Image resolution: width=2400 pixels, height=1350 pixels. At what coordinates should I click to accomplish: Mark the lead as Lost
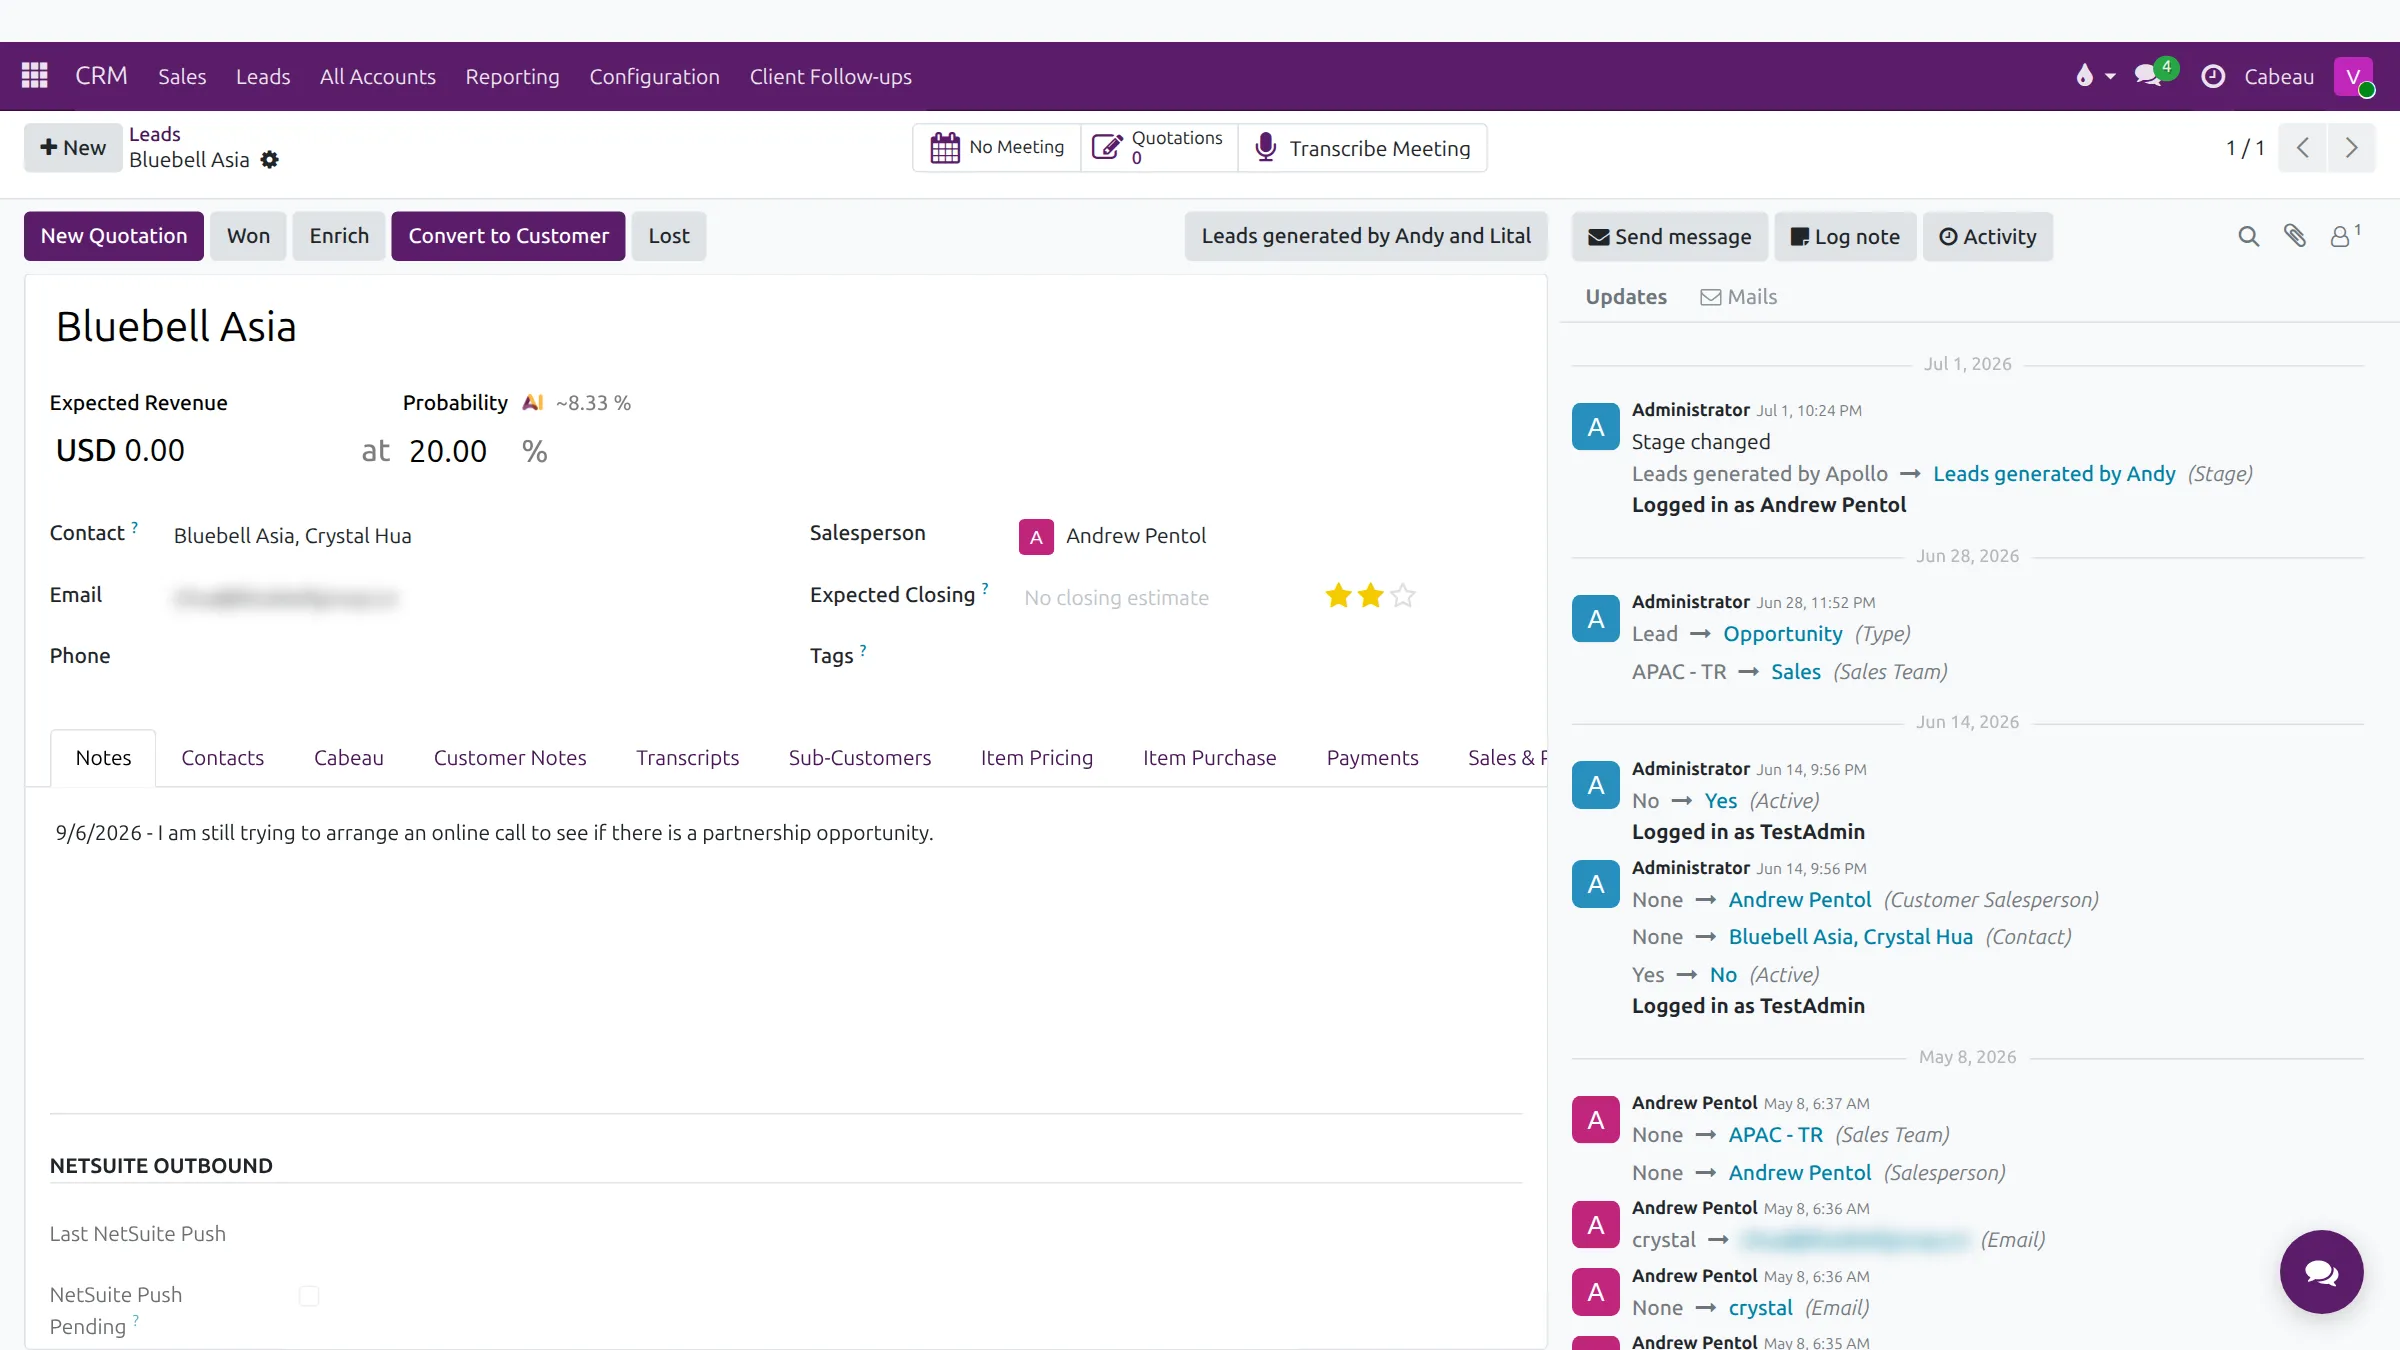pos(669,236)
